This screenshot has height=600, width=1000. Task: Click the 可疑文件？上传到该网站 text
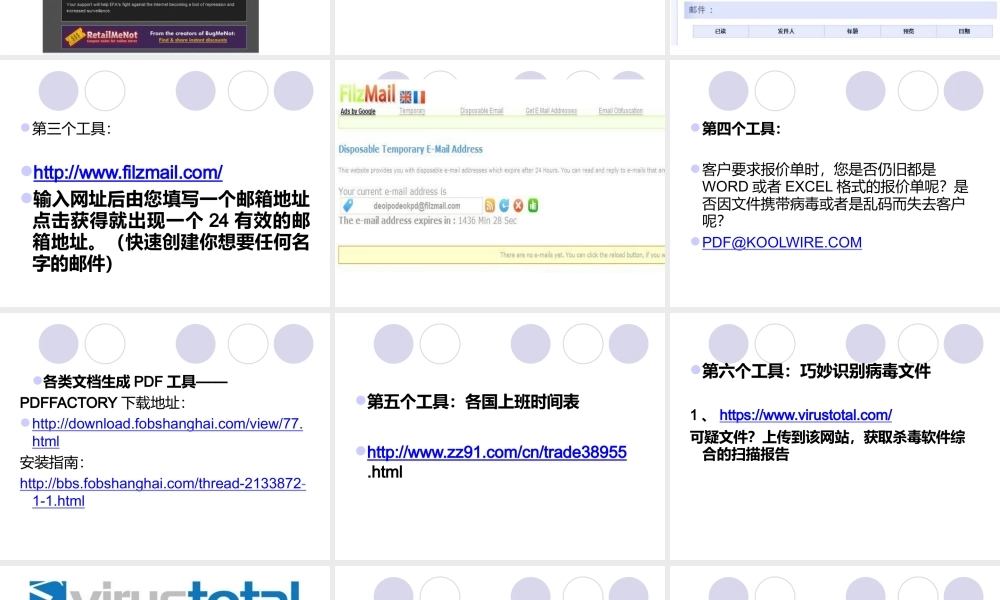pos(827,446)
